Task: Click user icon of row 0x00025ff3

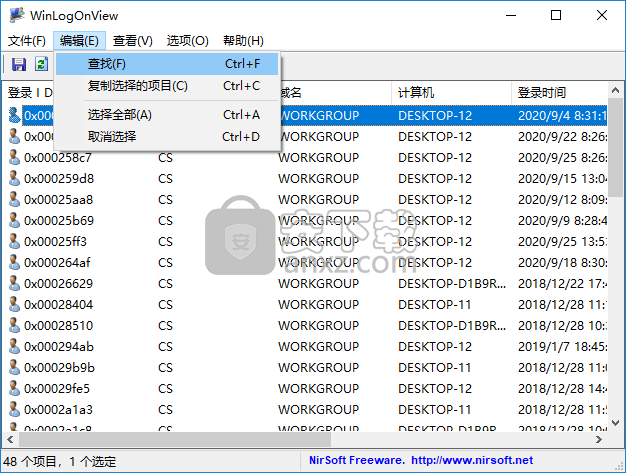Action: click(x=14, y=241)
